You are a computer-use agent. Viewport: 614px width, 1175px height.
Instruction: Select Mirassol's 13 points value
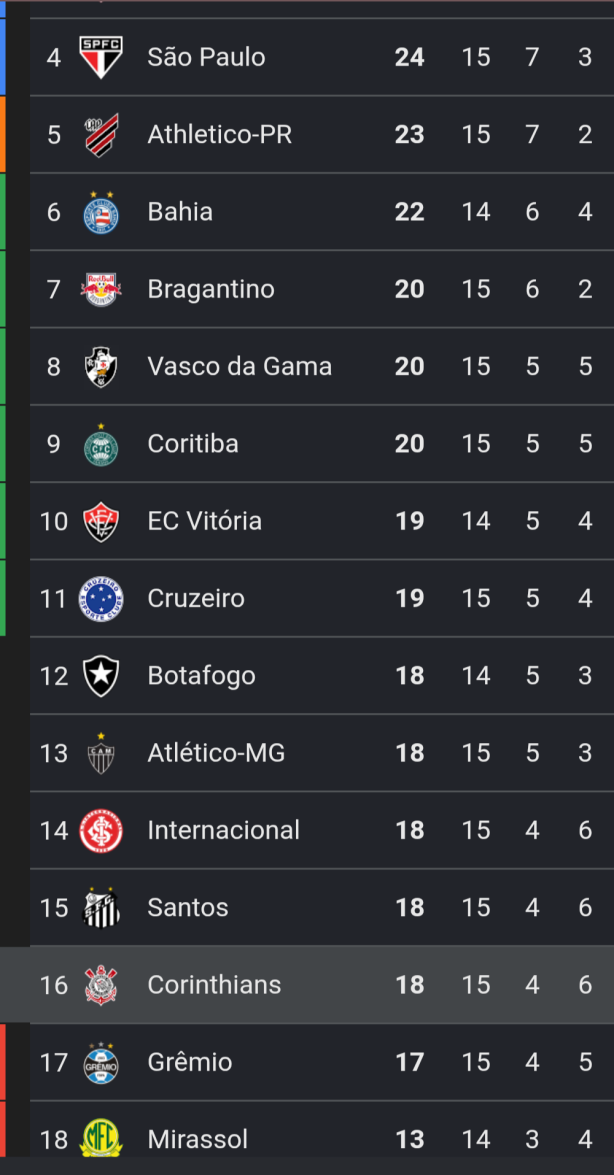[x=409, y=1139]
